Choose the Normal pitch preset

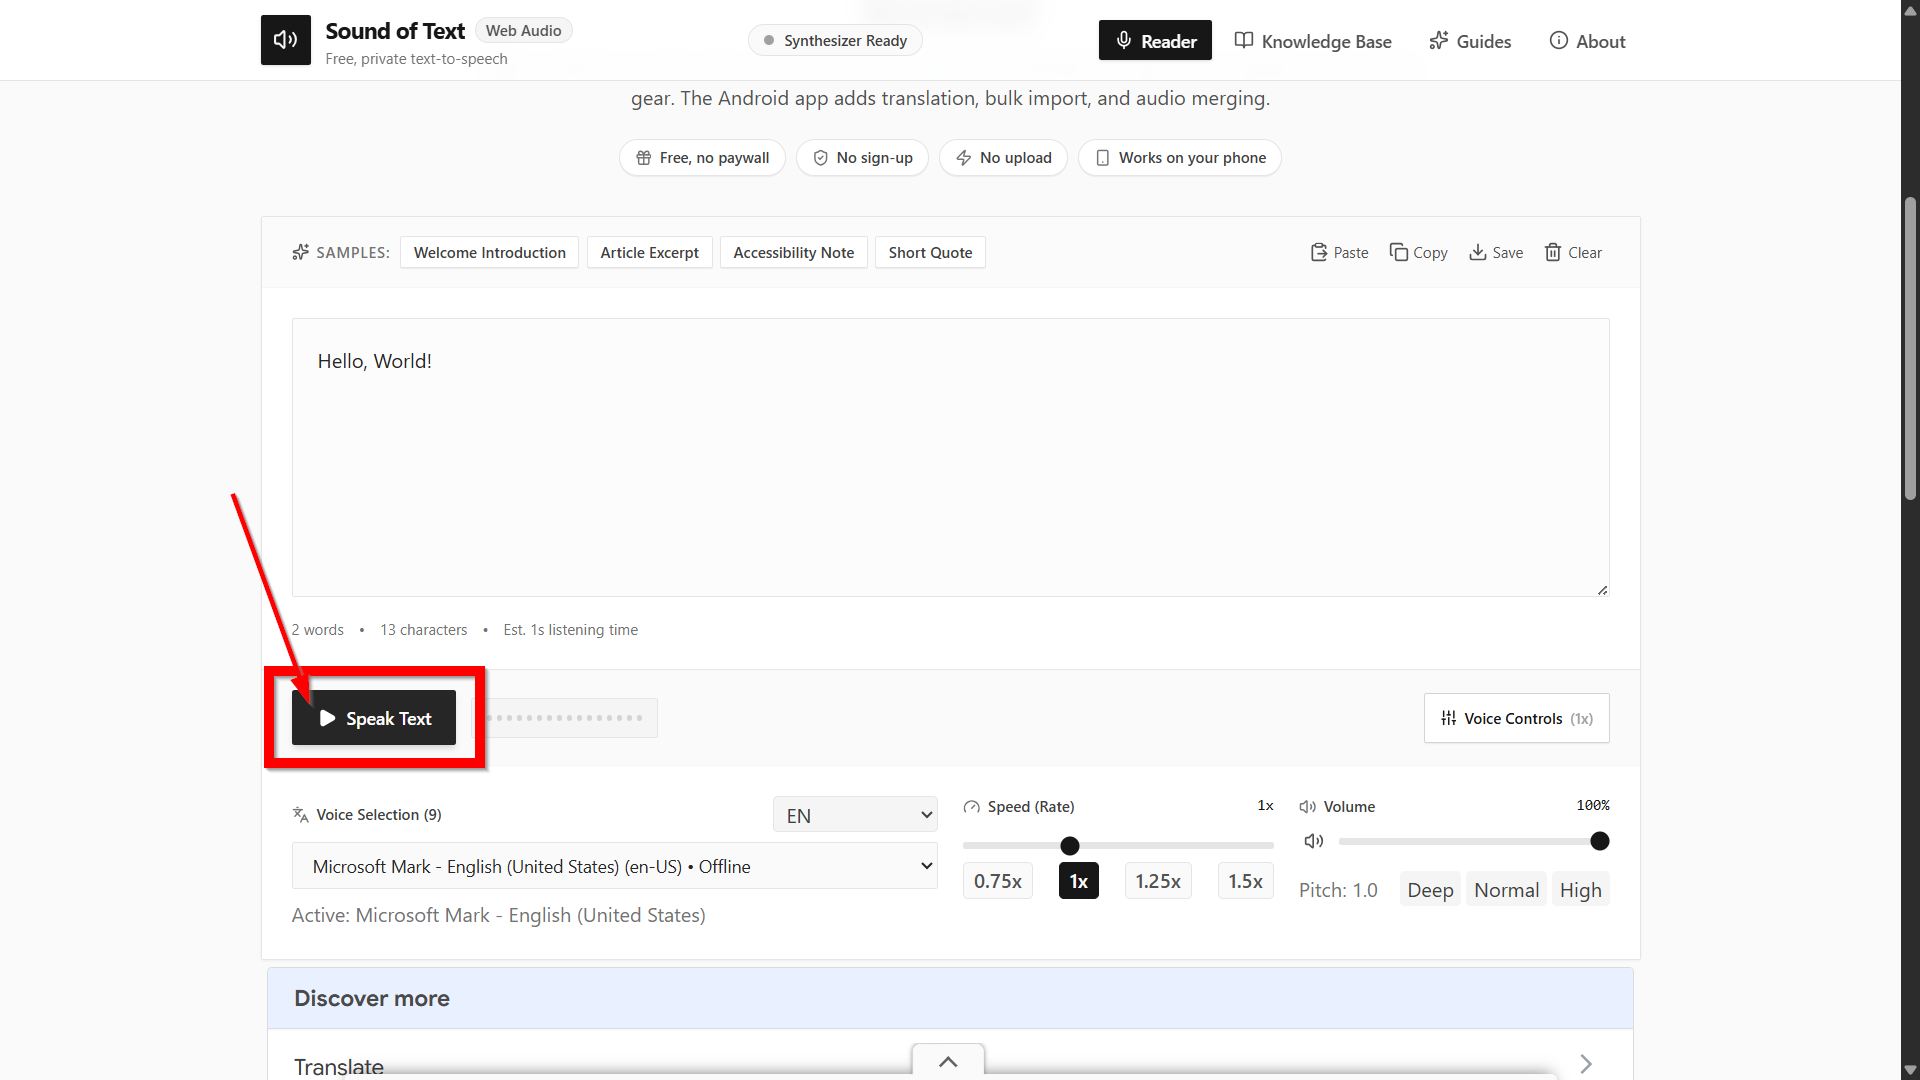coord(1506,890)
